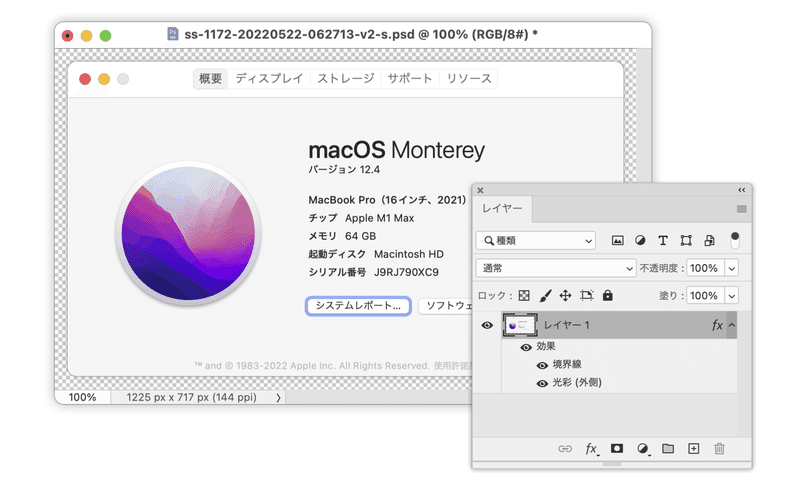The height and width of the screenshot is (484, 800).
Task: Delete layer trash icon
Action: (x=719, y=448)
